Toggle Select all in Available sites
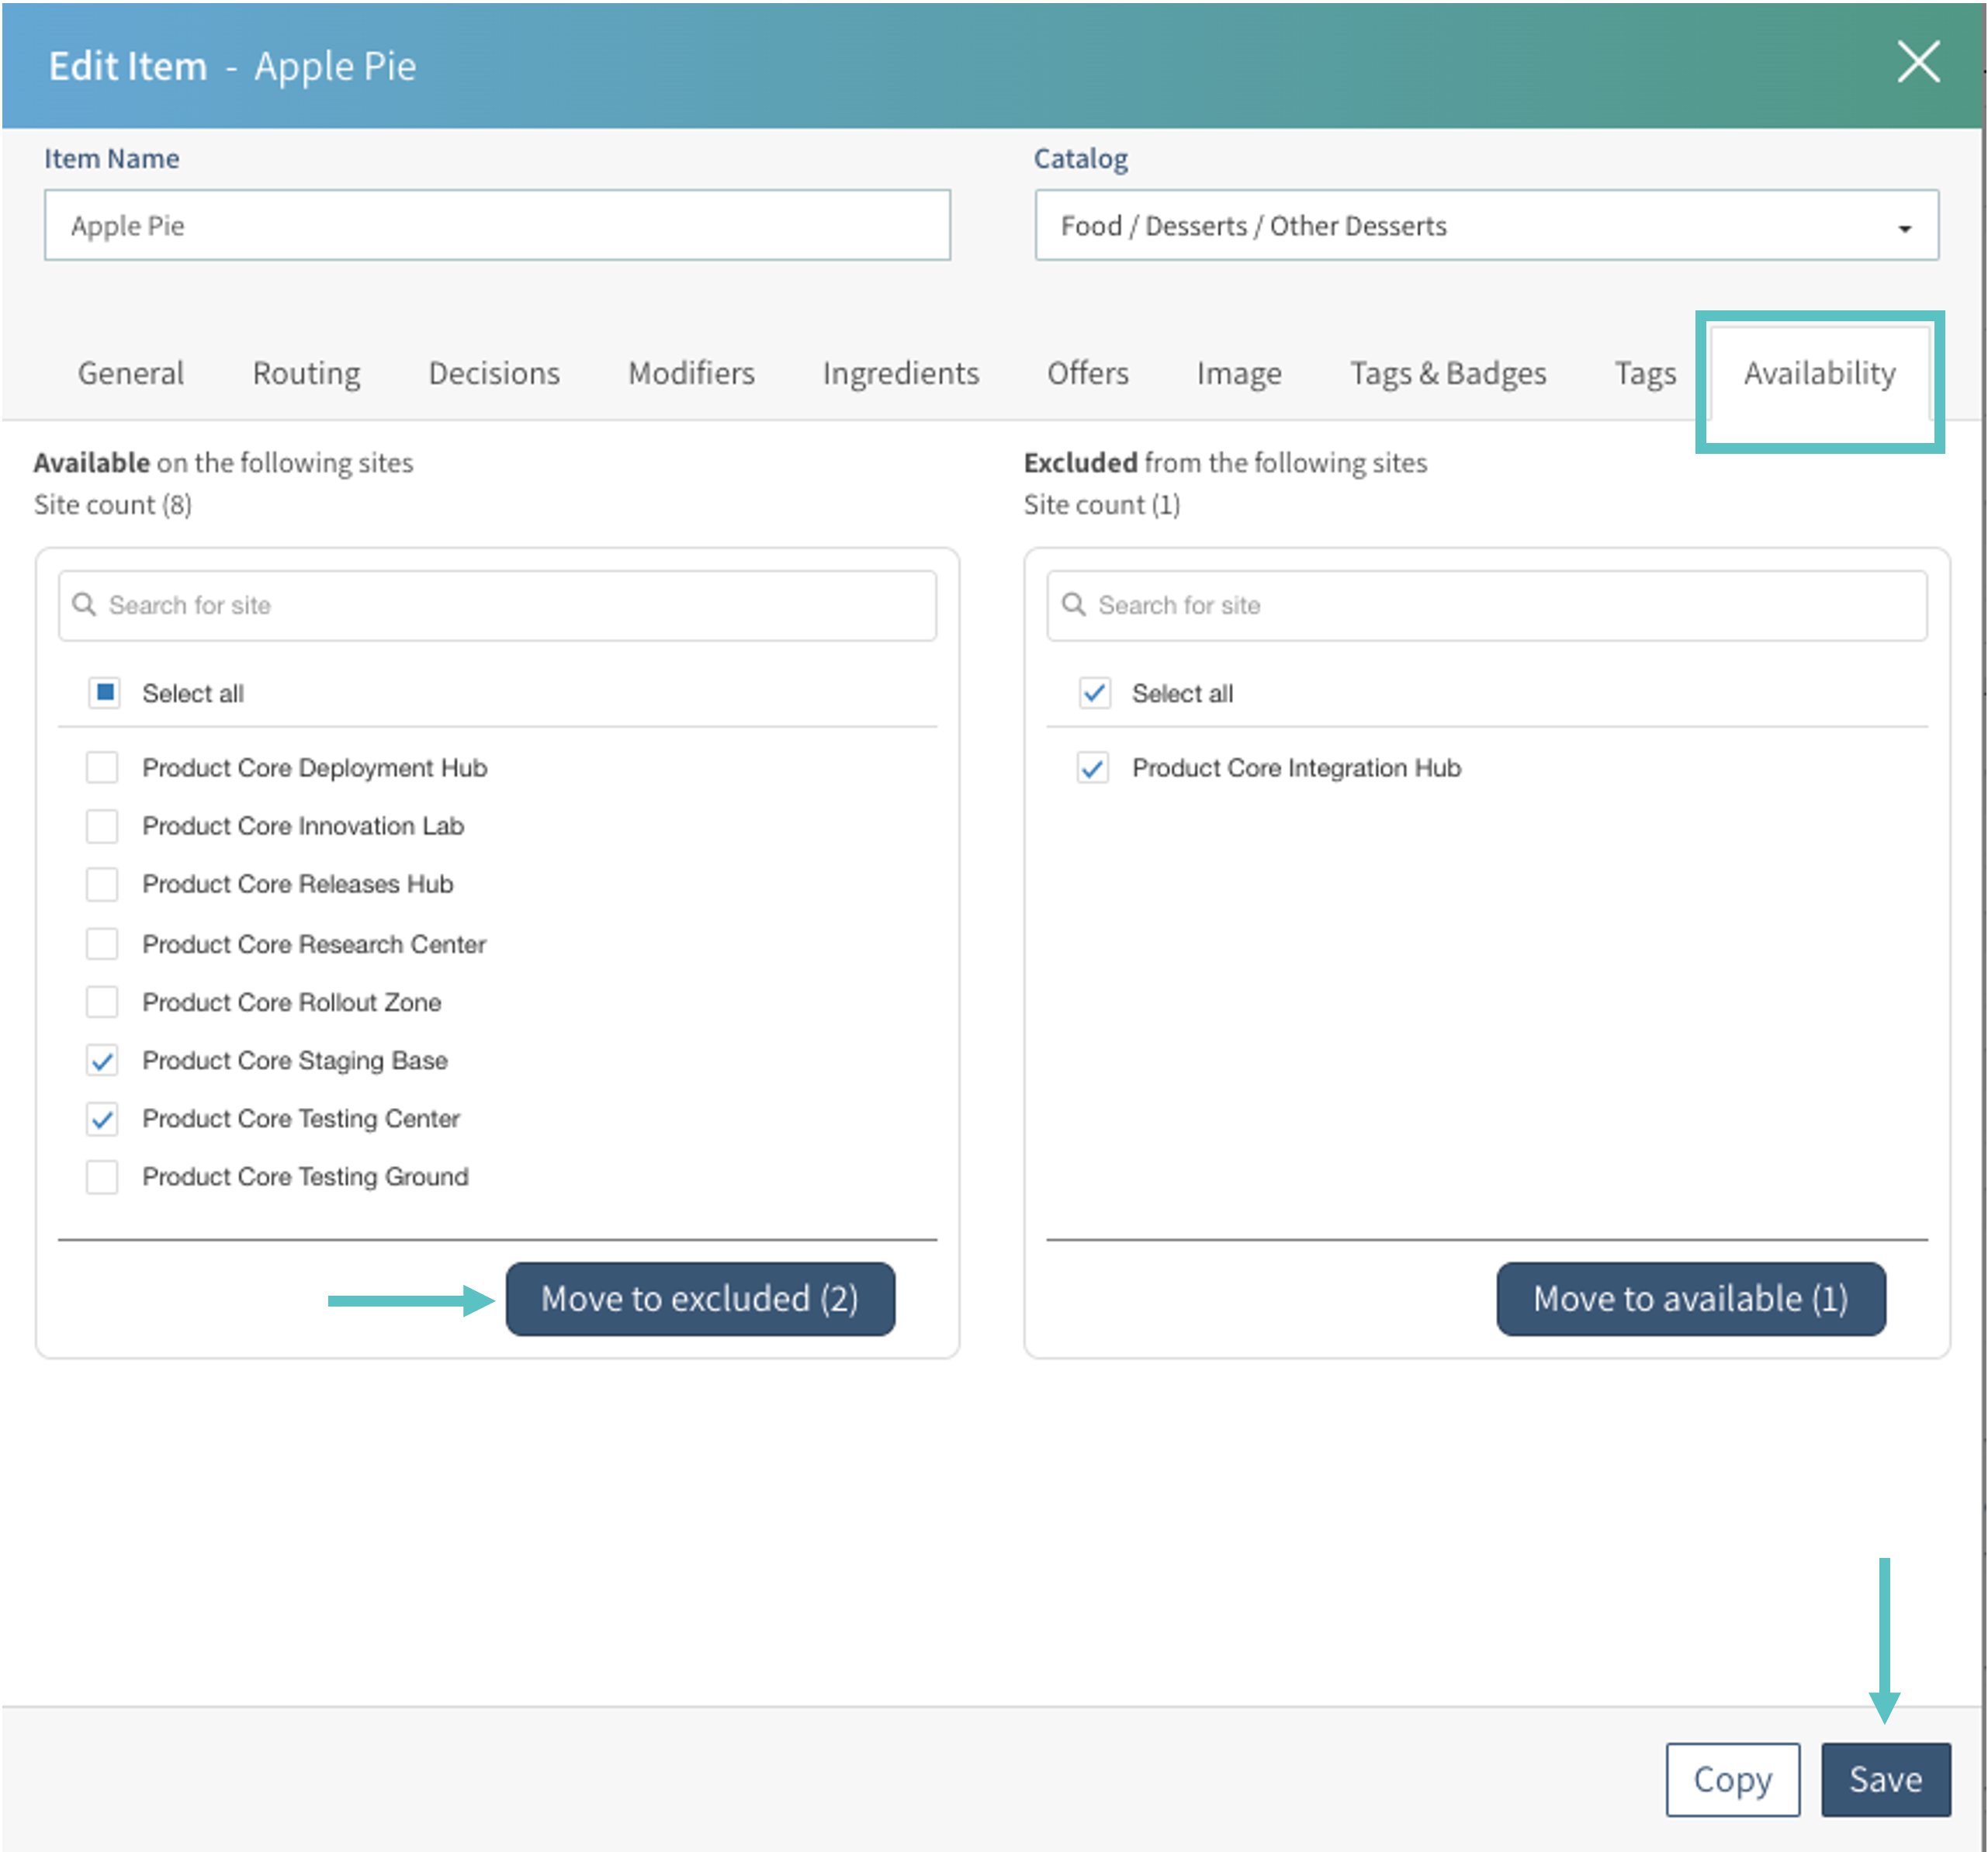This screenshot has height=1852, width=1988. [104, 693]
